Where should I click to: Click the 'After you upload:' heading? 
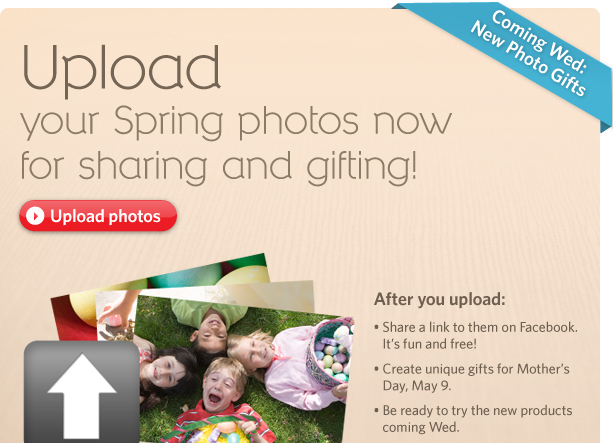click(x=440, y=300)
